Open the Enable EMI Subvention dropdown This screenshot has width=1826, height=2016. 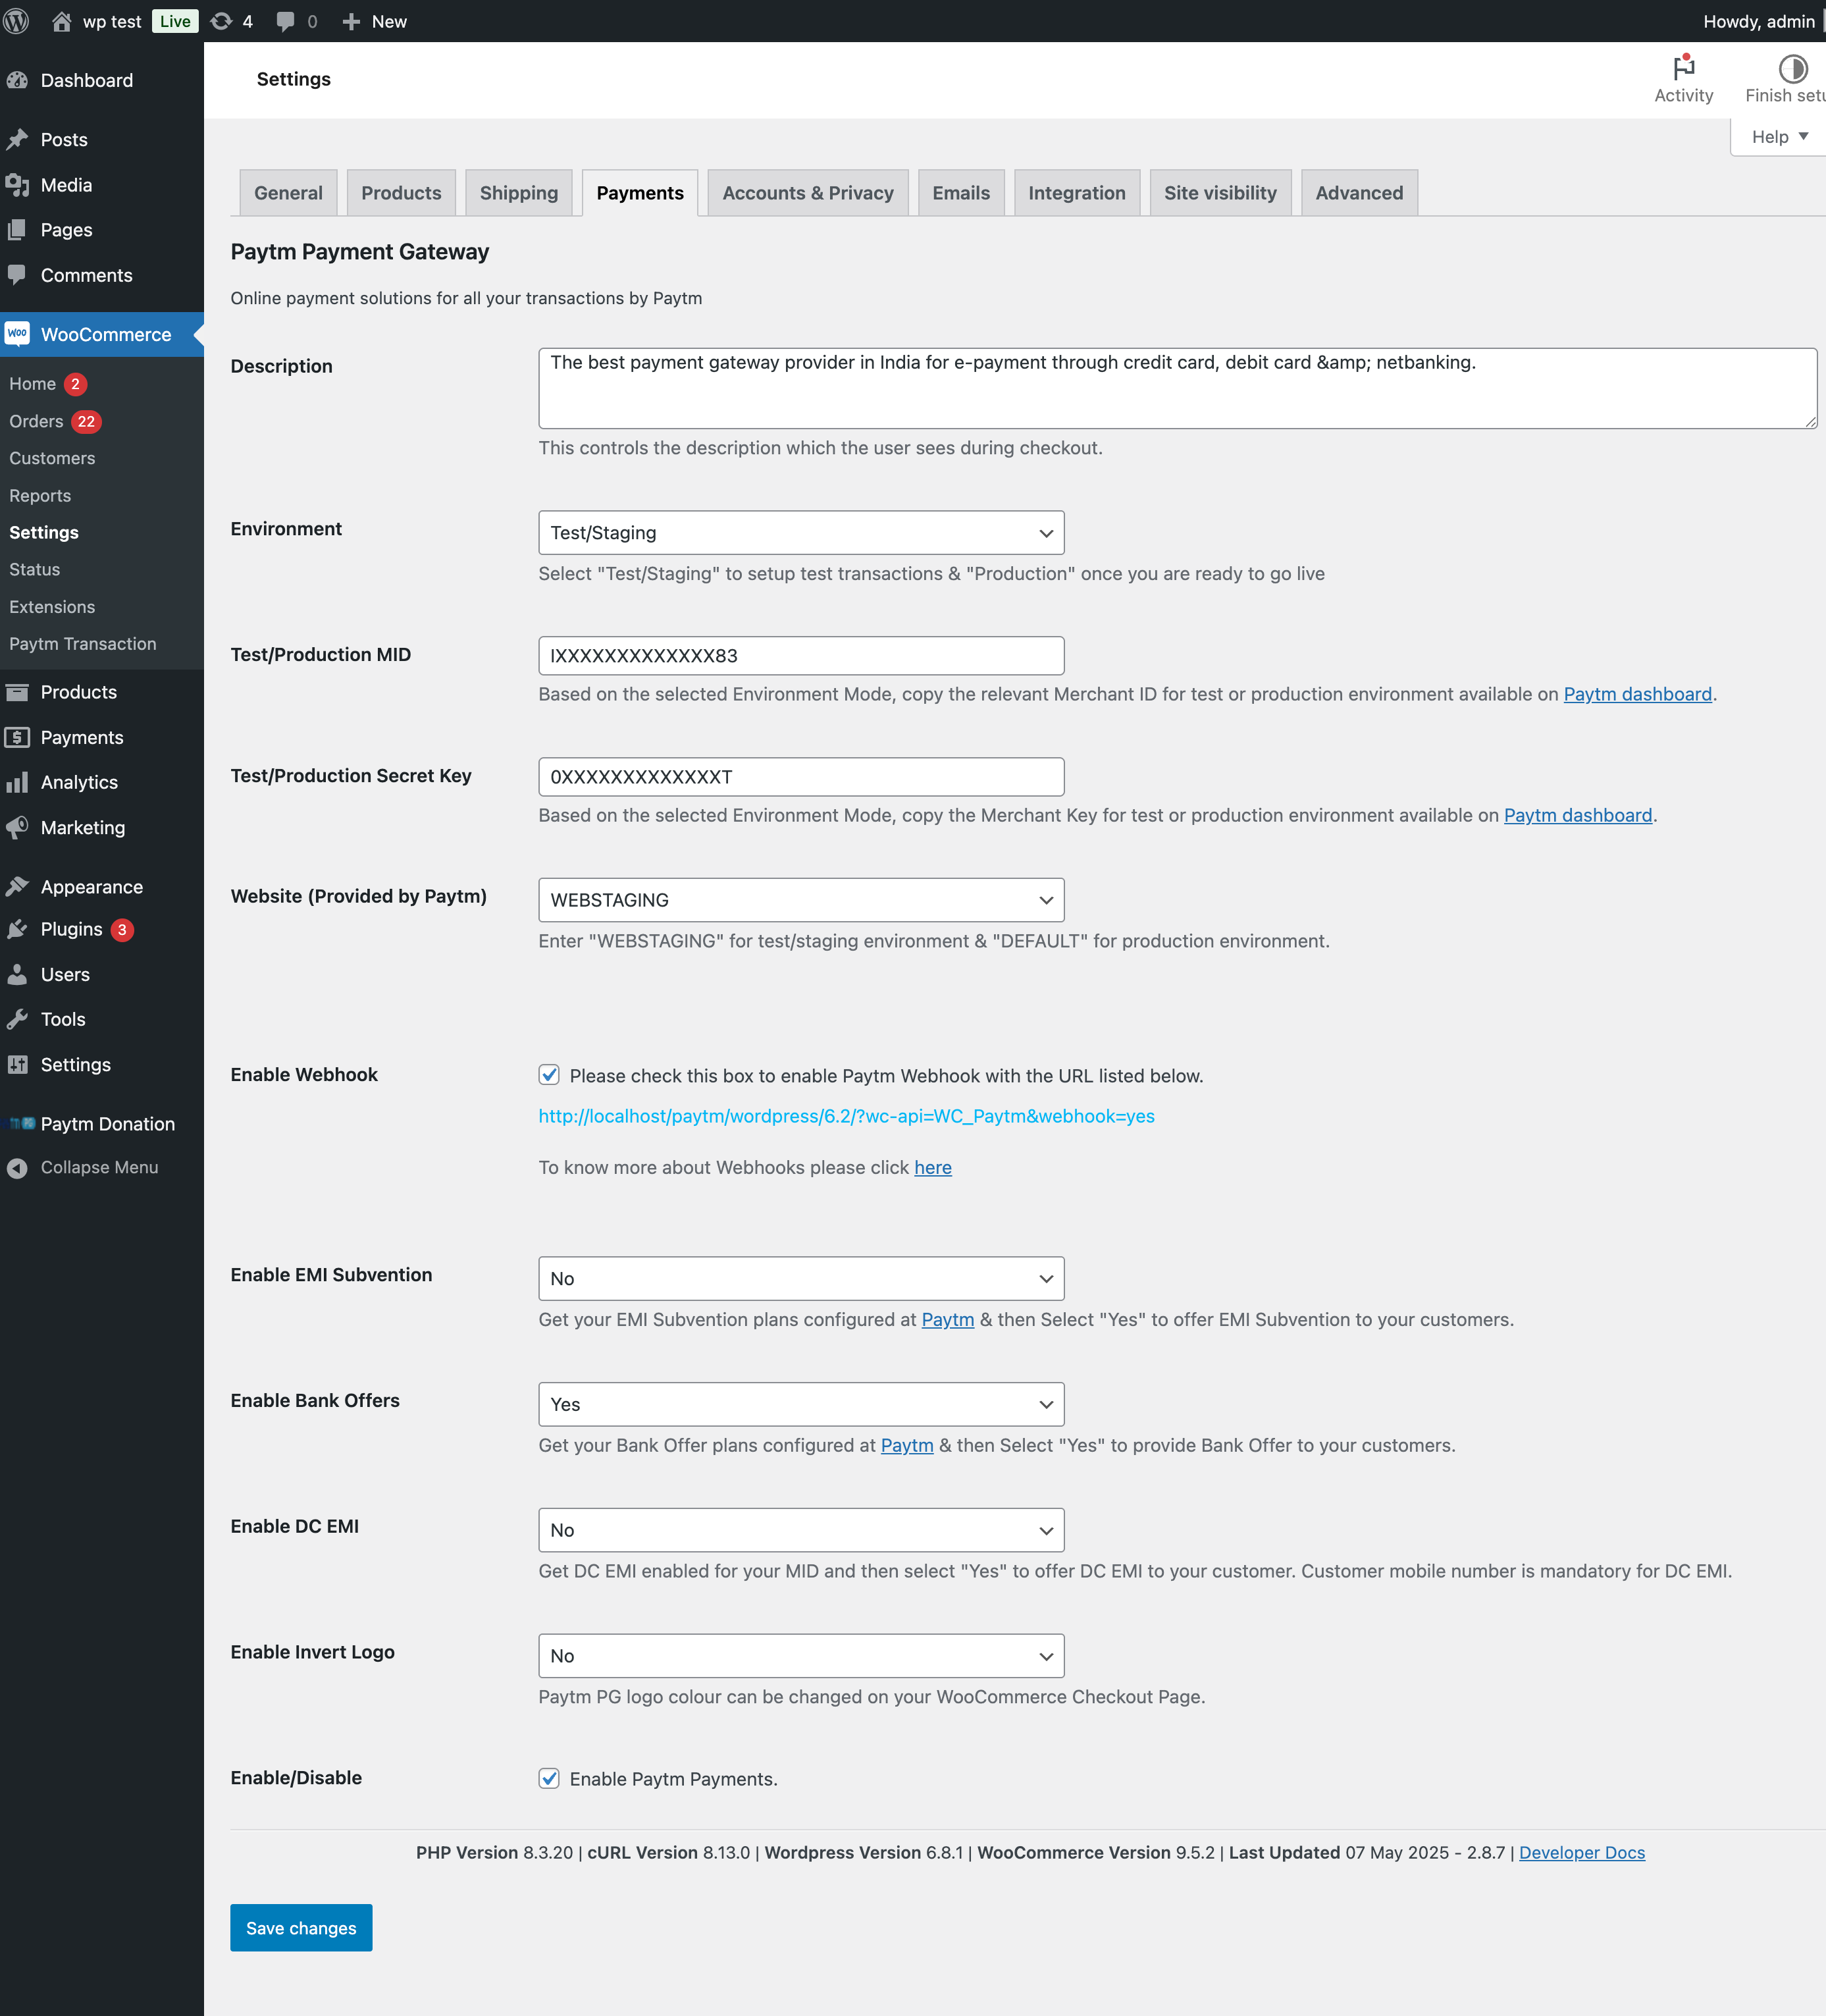(801, 1279)
